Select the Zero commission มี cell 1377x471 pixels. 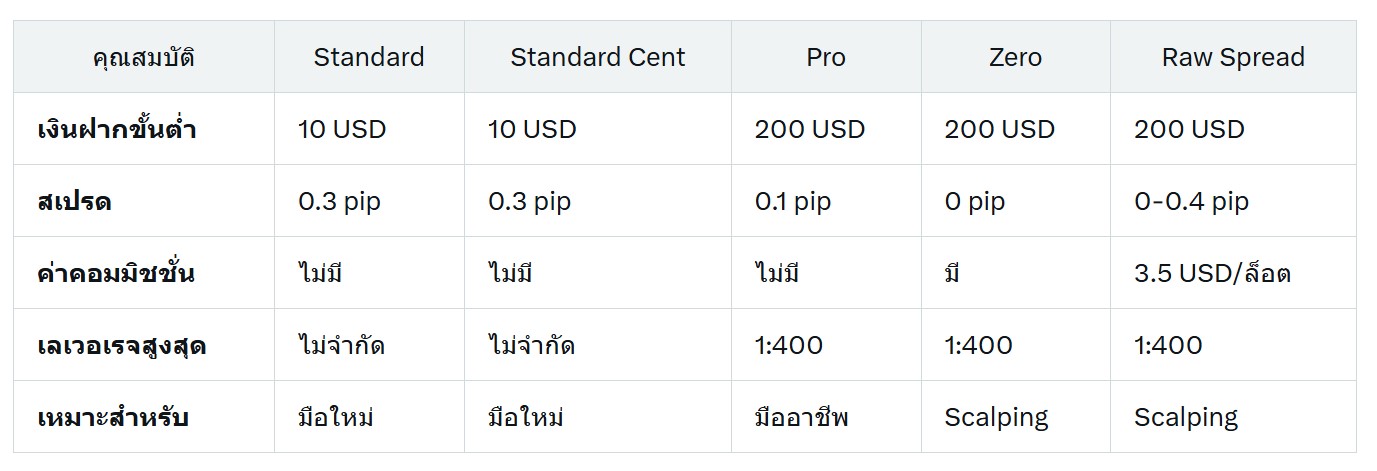tap(951, 273)
